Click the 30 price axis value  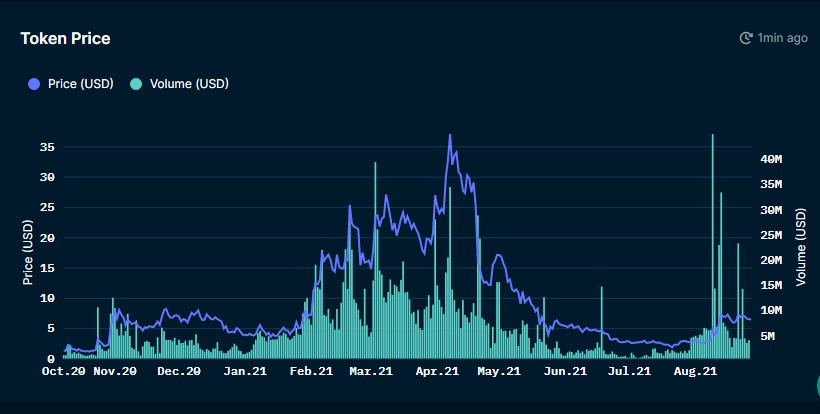pos(47,177)
